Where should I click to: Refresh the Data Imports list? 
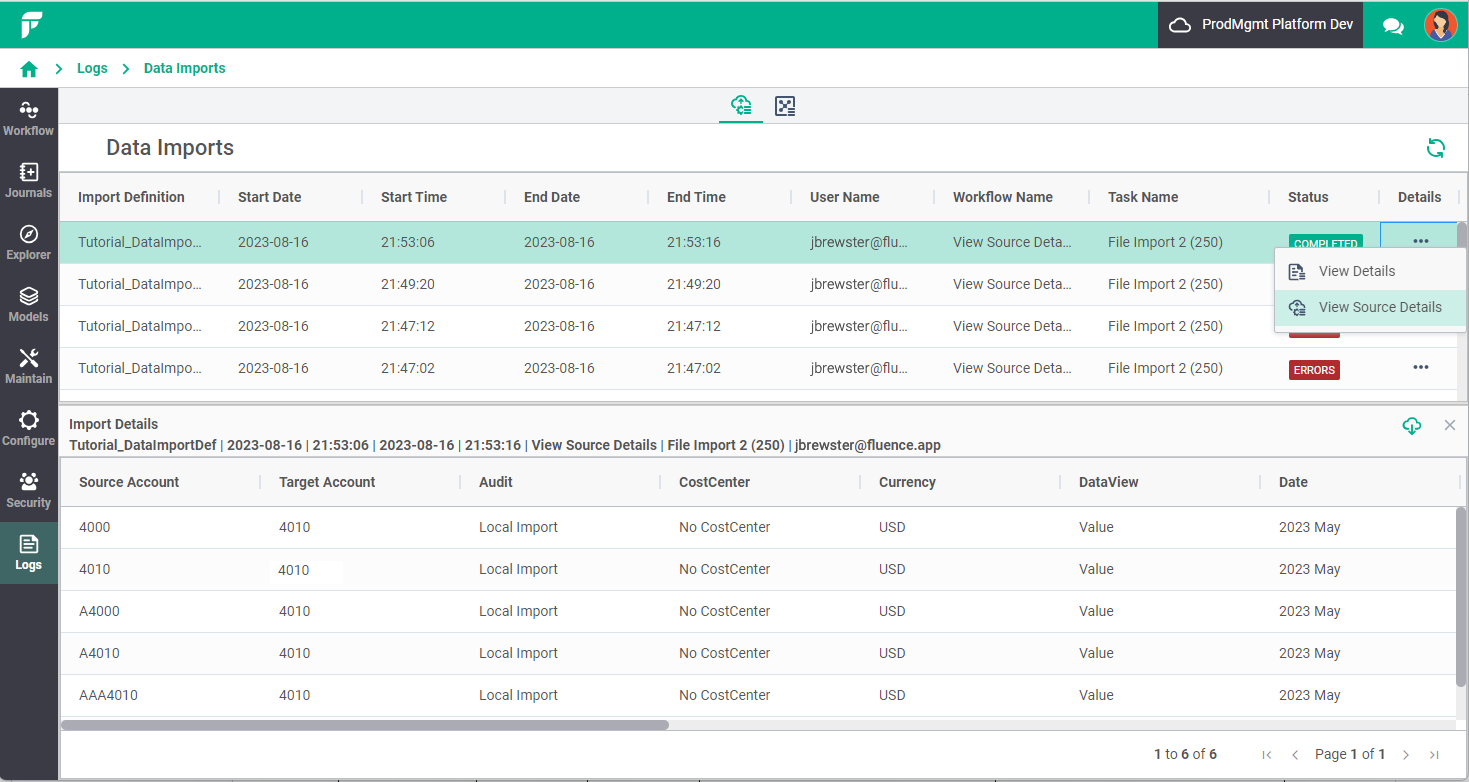pos(1435,148)
